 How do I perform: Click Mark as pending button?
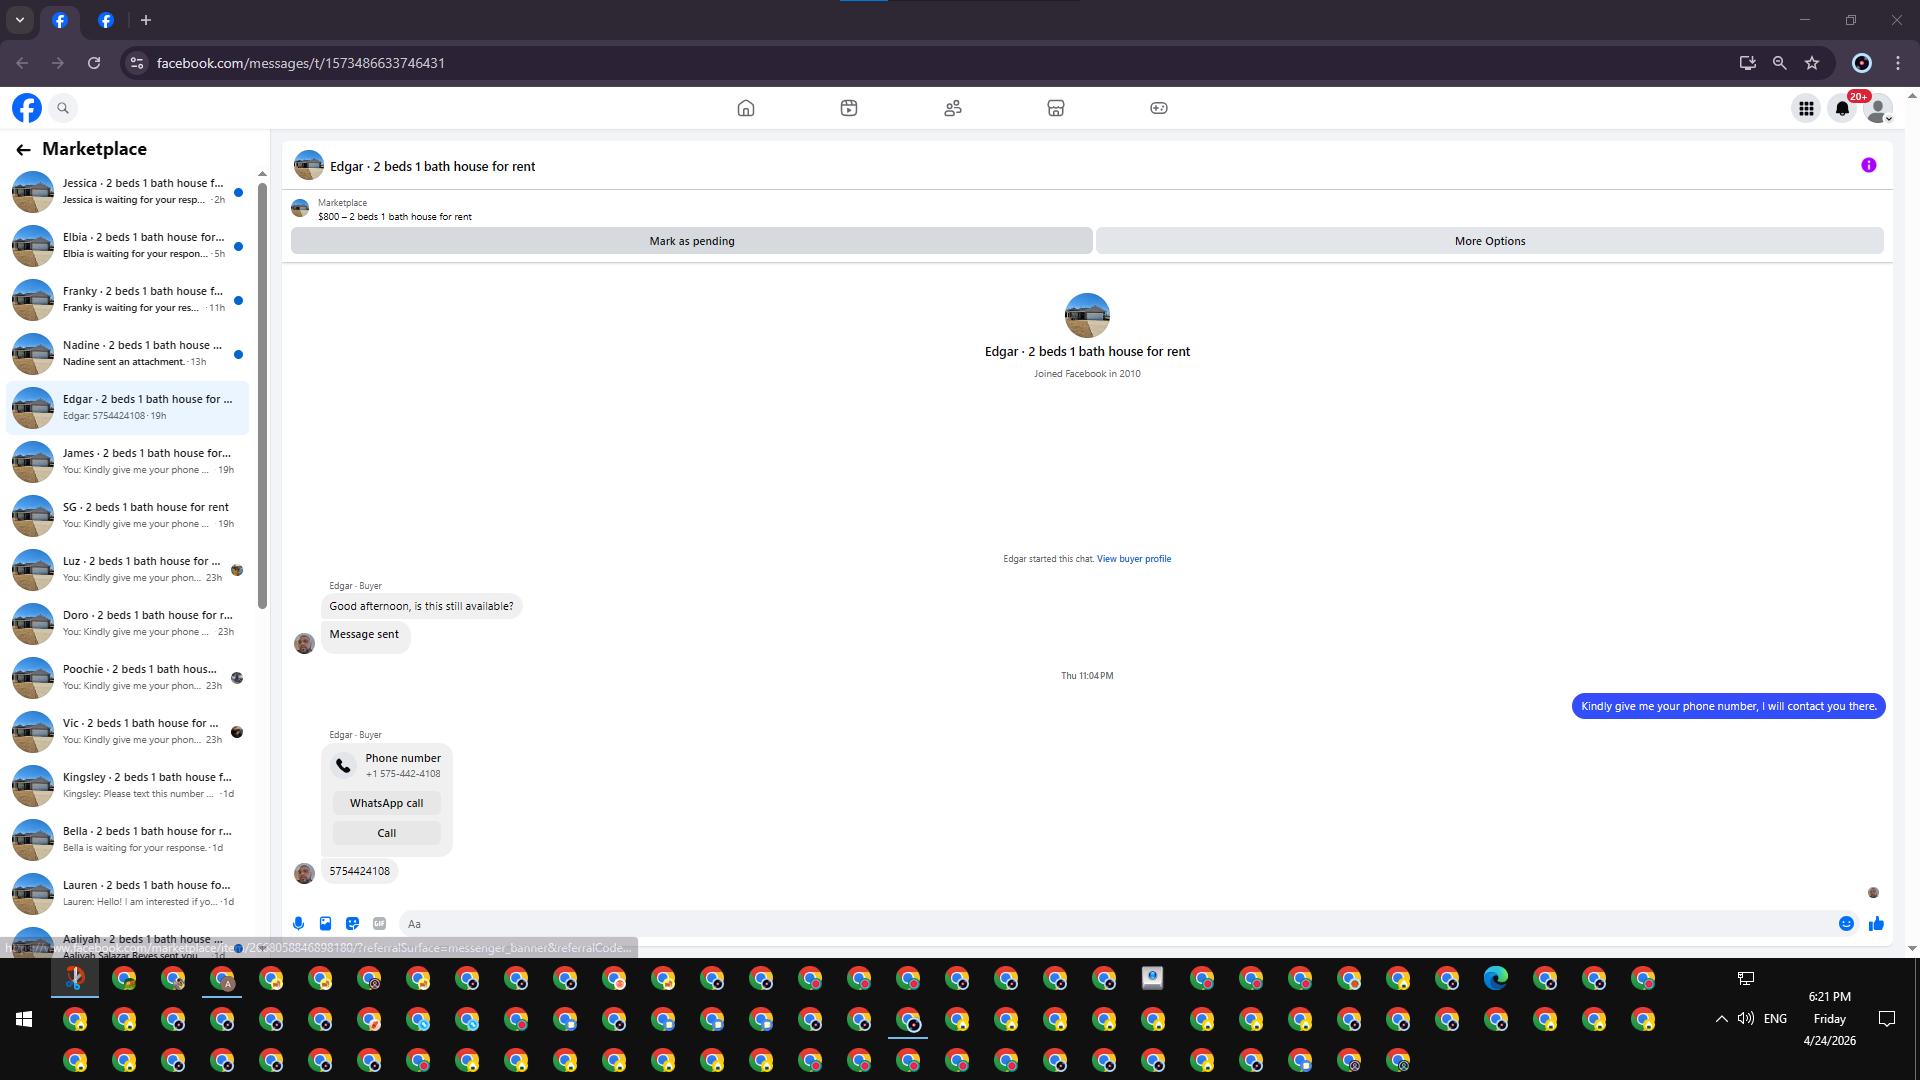point(692,241)
